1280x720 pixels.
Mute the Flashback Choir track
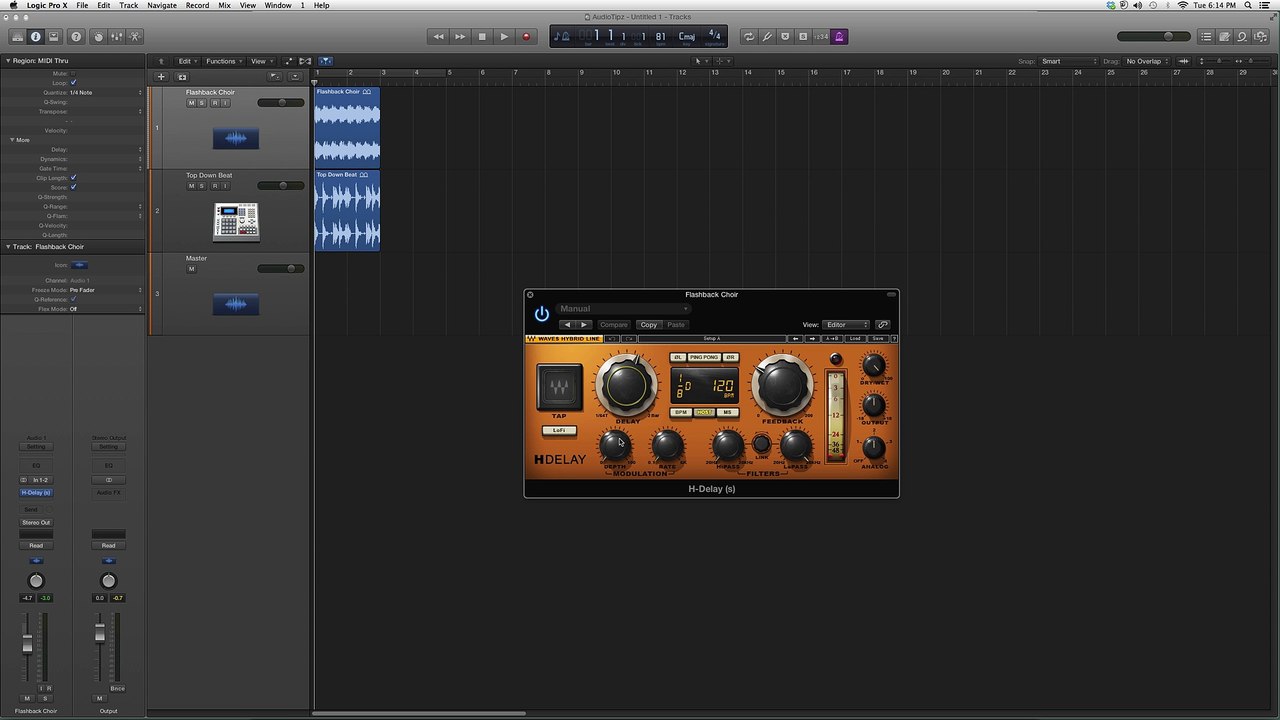click(x=191, y=103)
